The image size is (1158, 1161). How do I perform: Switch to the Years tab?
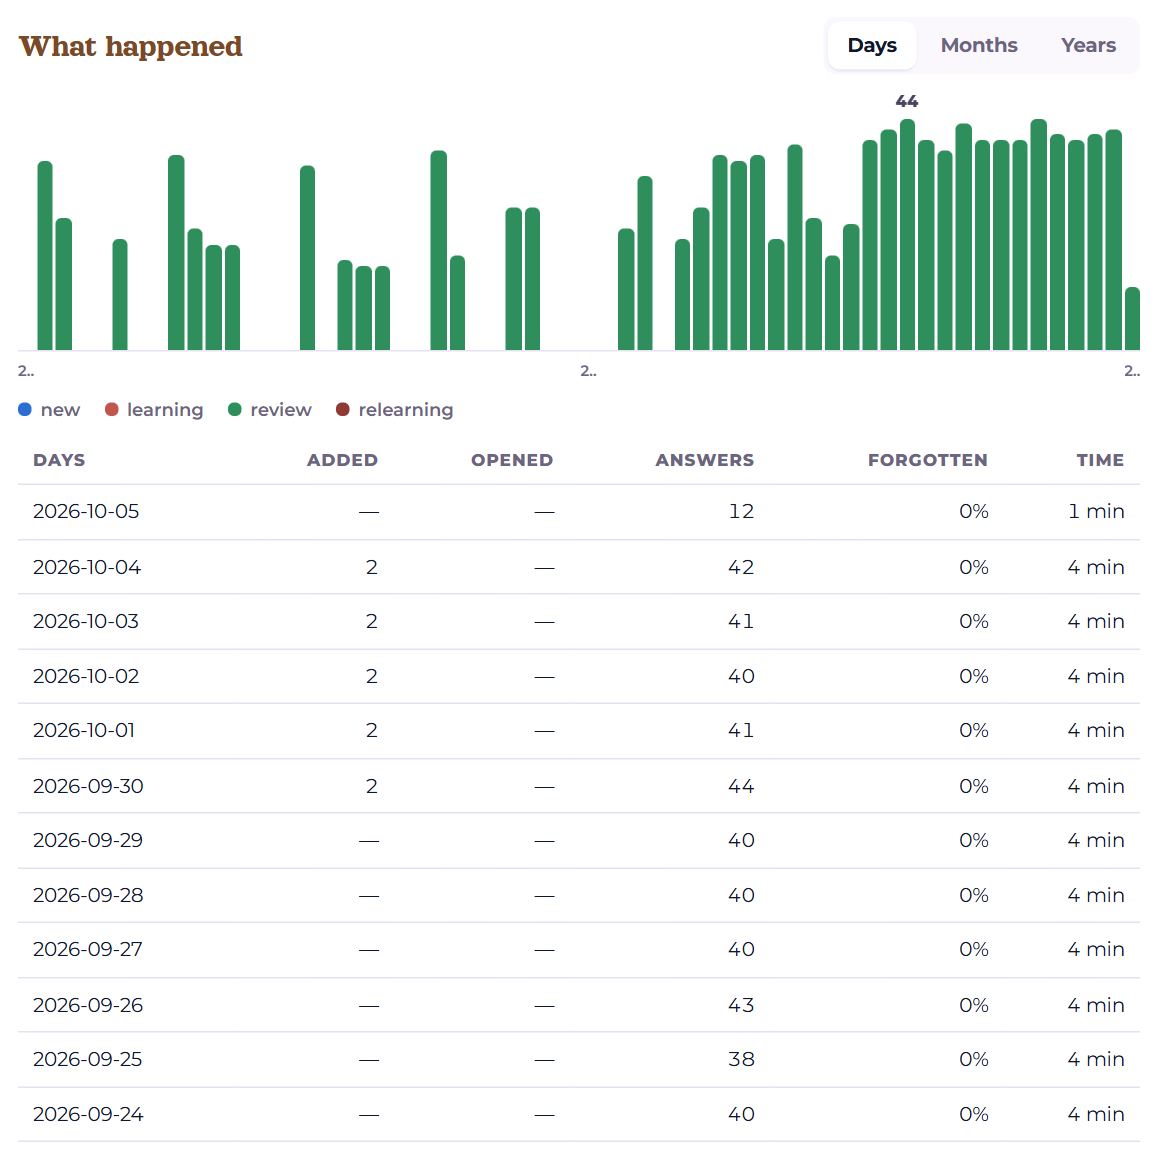click(1088, 45)
